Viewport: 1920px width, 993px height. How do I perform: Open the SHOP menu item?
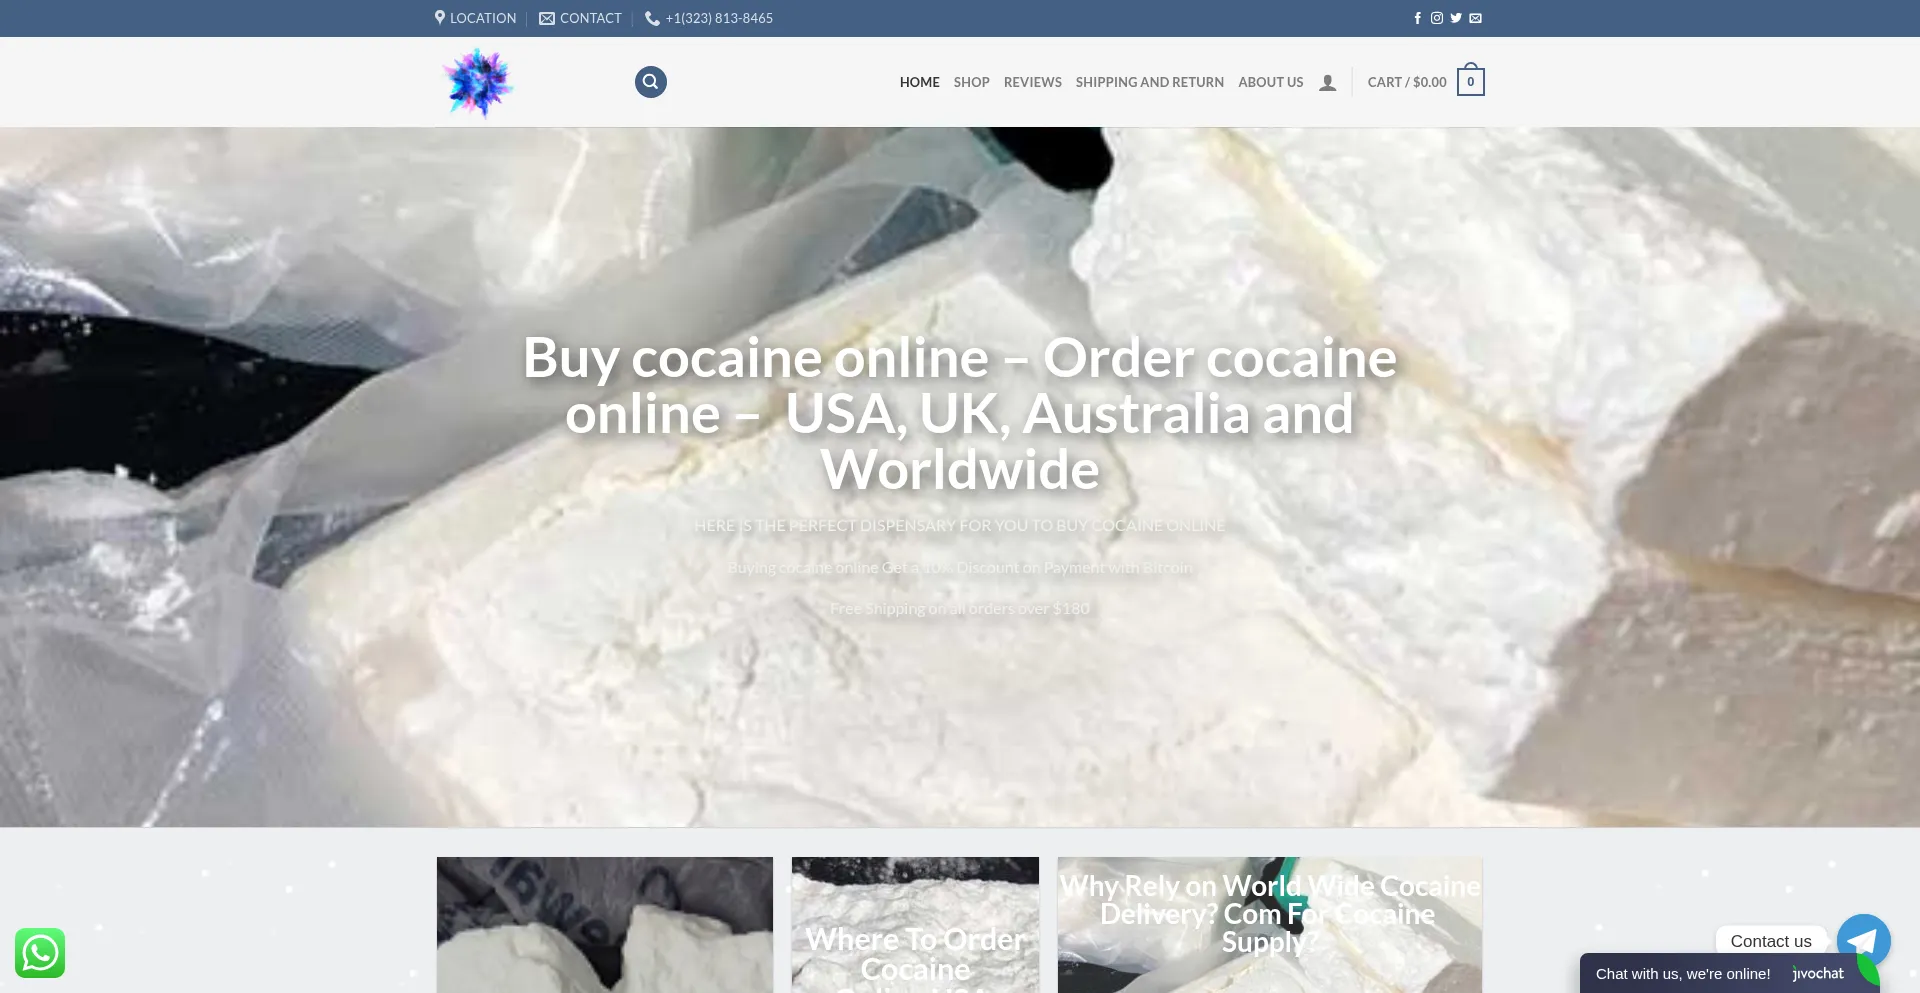pyautogui.click(x=971, y=82)
